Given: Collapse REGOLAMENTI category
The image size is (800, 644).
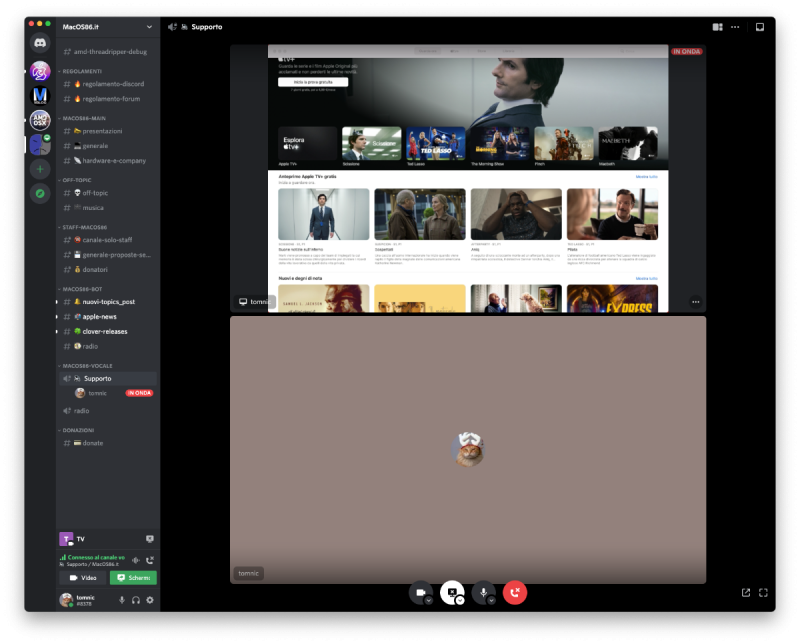Looking at the screenshot, I should [x=82, y=71].
